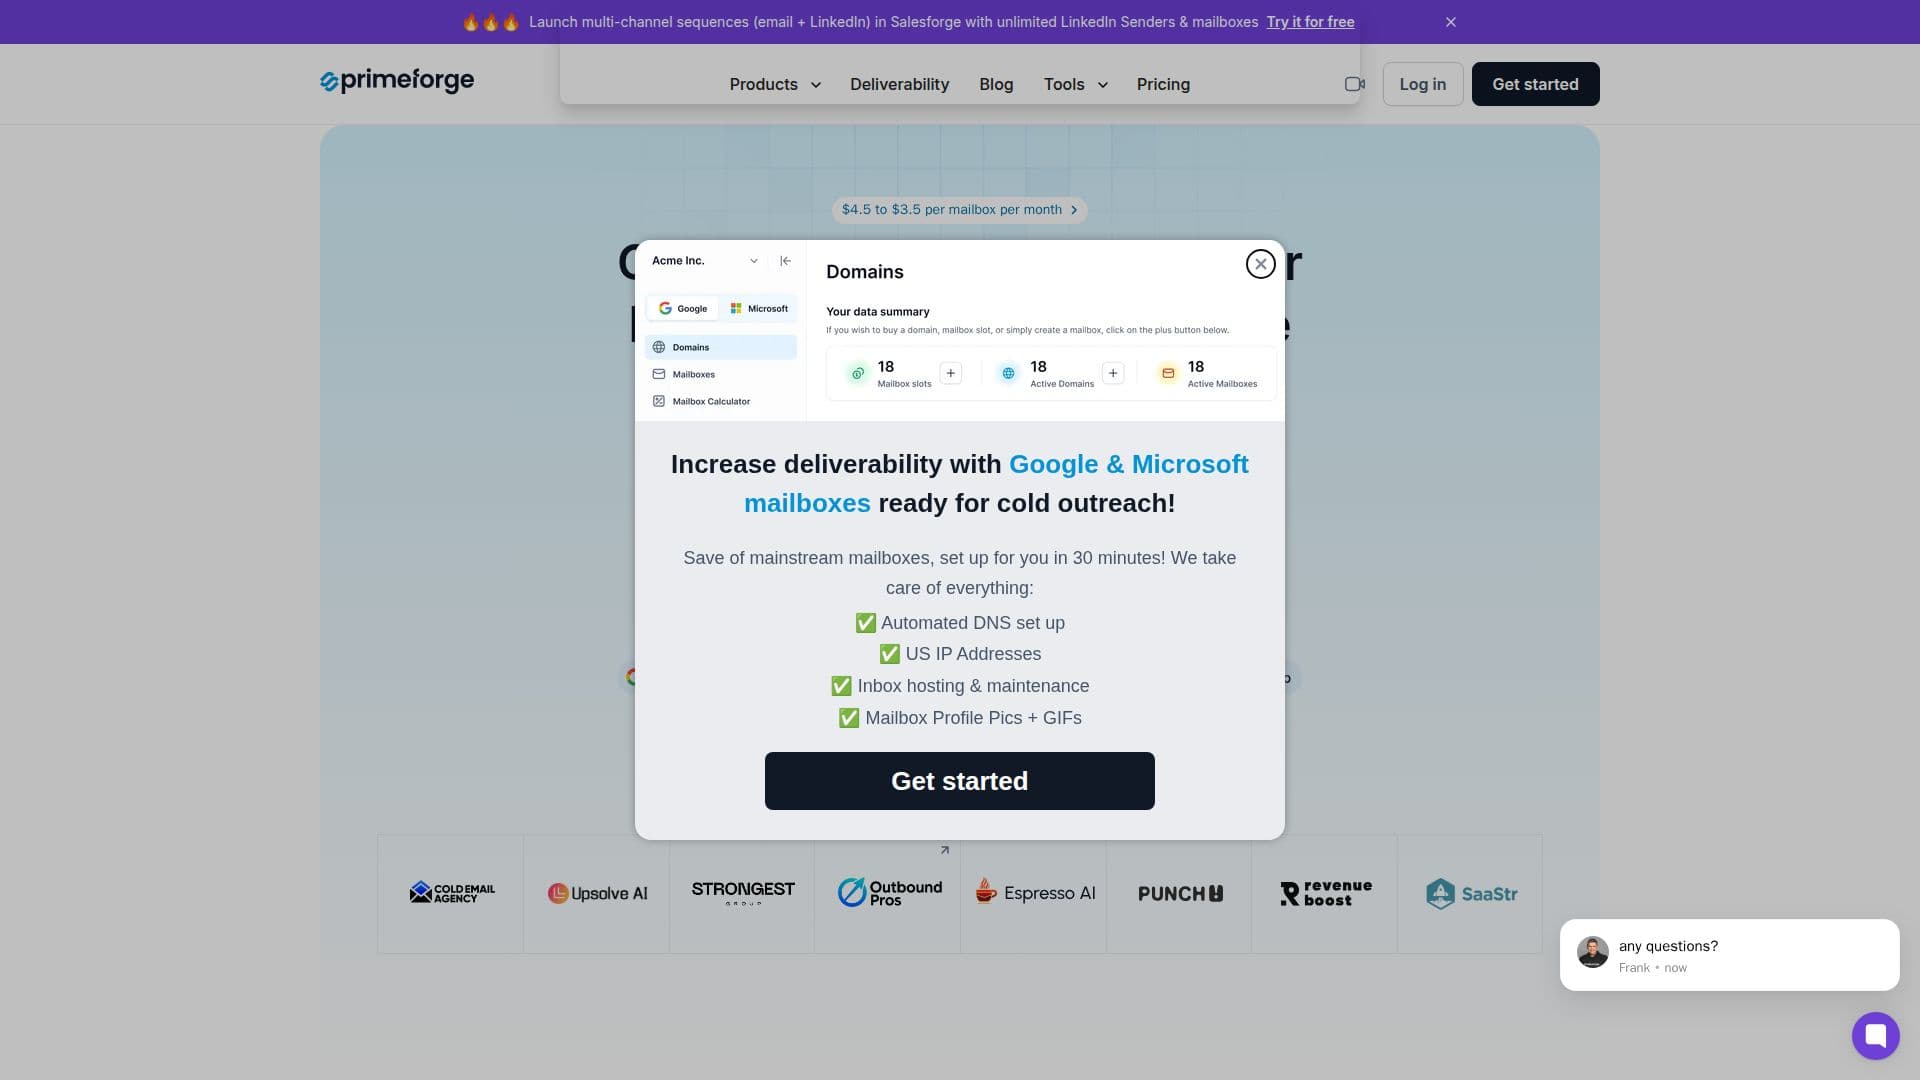Image resolution: width=1920 pixels, height=1080 pixels.
Task: Switch to the Microsoft provider toggle
Action: click(x=759, y=309)
